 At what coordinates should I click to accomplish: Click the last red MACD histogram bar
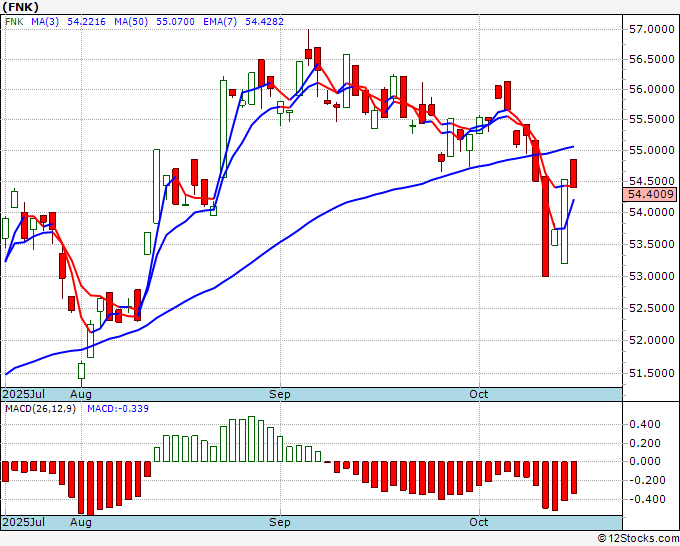pos(574,477)
